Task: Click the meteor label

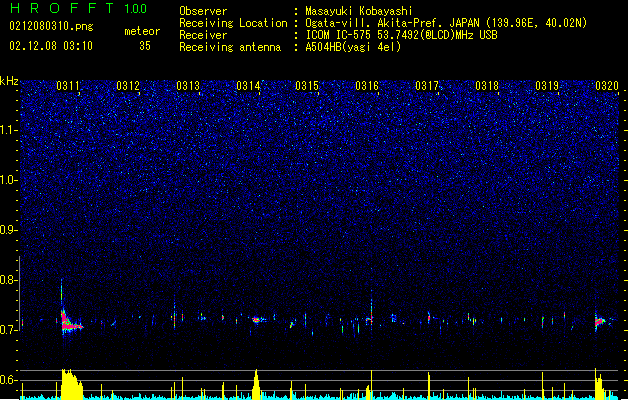Action: point(142,31)
